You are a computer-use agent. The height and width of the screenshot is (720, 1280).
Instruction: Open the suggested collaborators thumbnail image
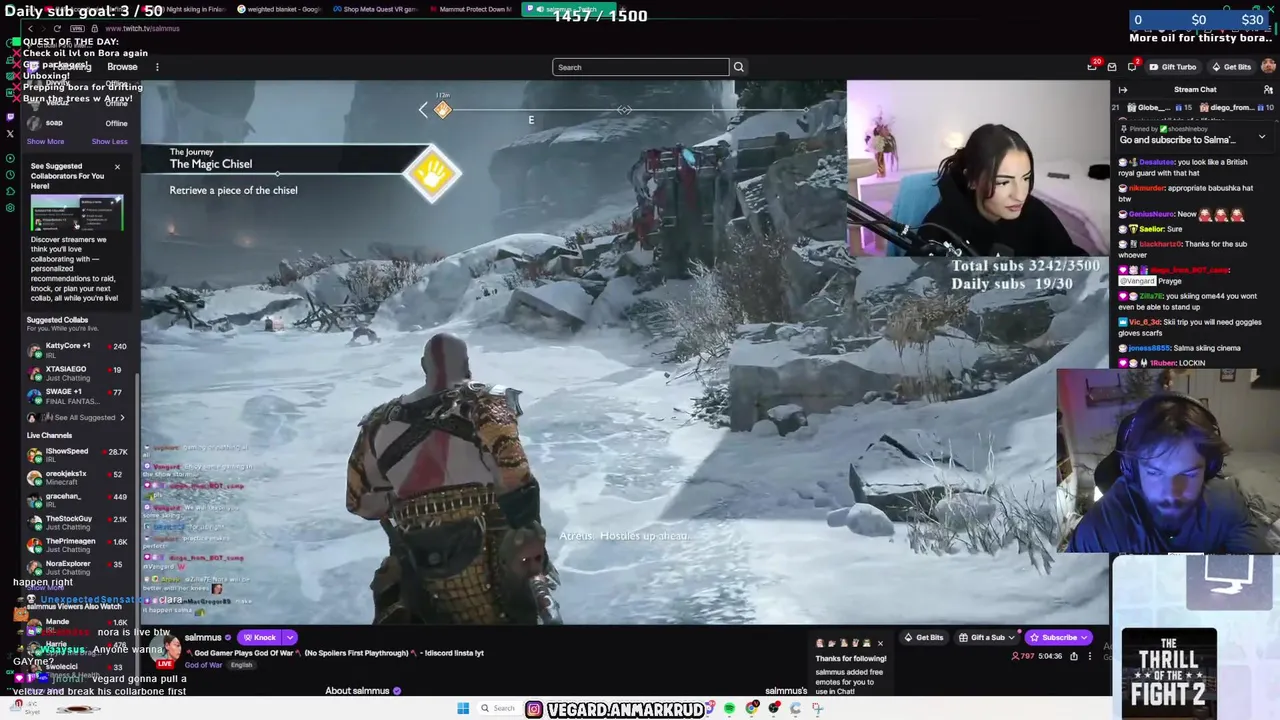[77, 213]
